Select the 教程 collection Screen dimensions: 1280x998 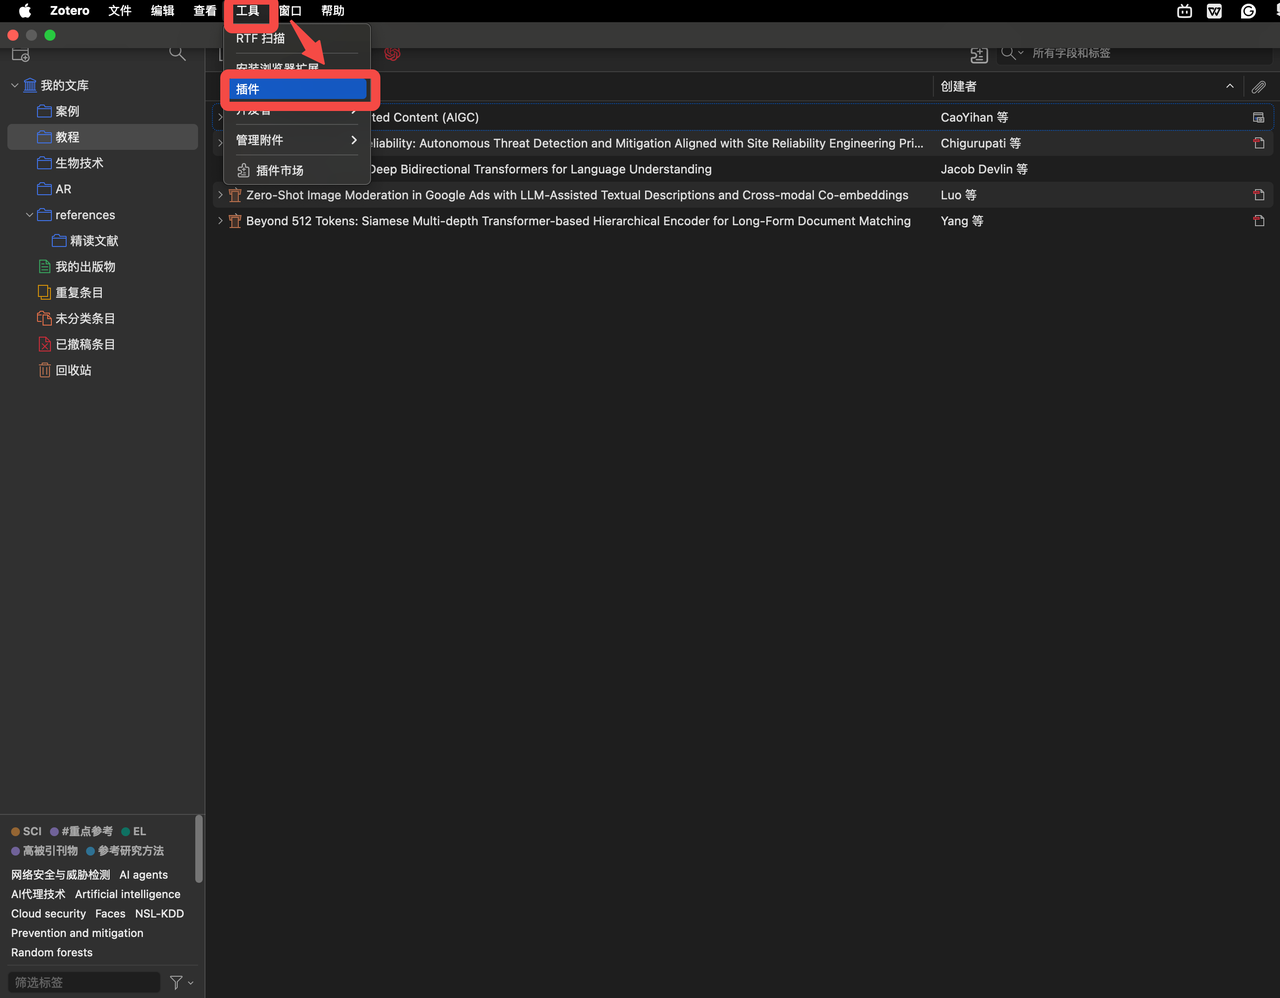[102, 137]
